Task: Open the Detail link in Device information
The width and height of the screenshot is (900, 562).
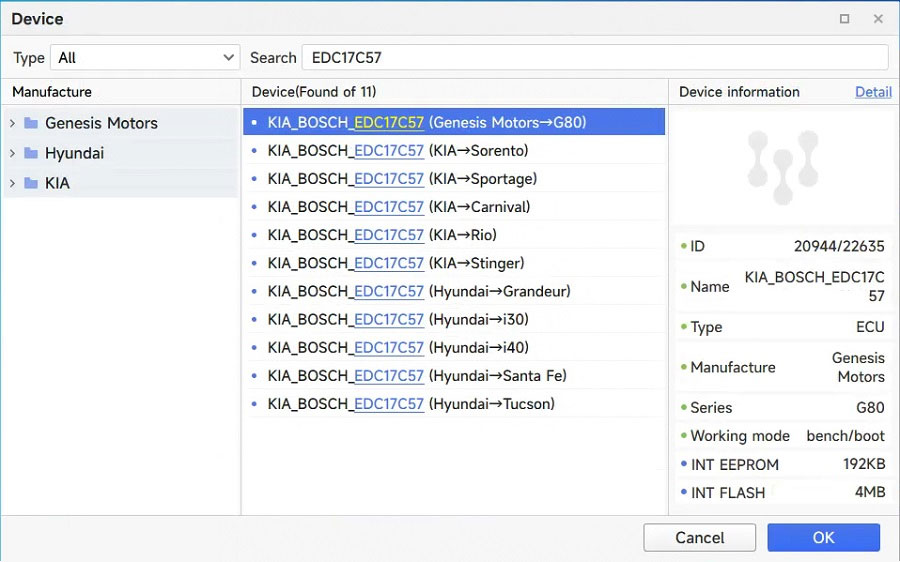Action: (x=873, y=92)
